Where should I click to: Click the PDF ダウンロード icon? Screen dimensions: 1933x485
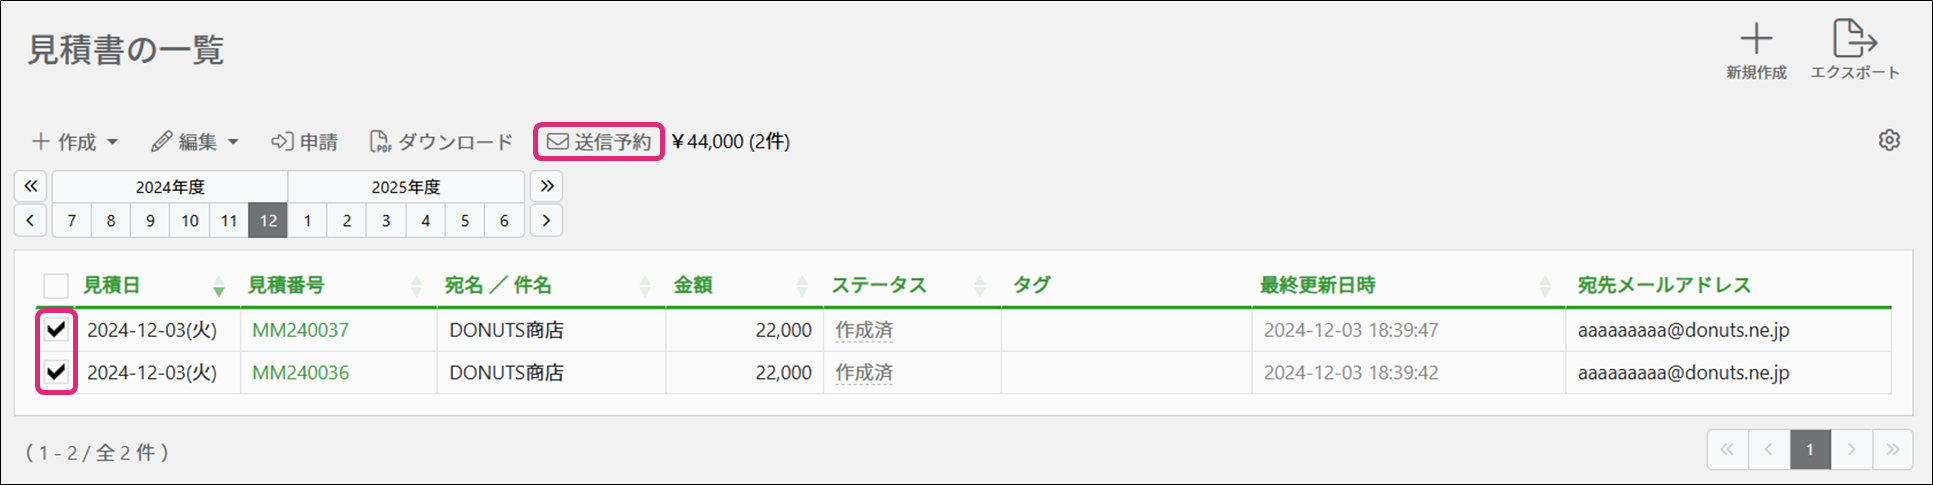[x=380, y=142]
